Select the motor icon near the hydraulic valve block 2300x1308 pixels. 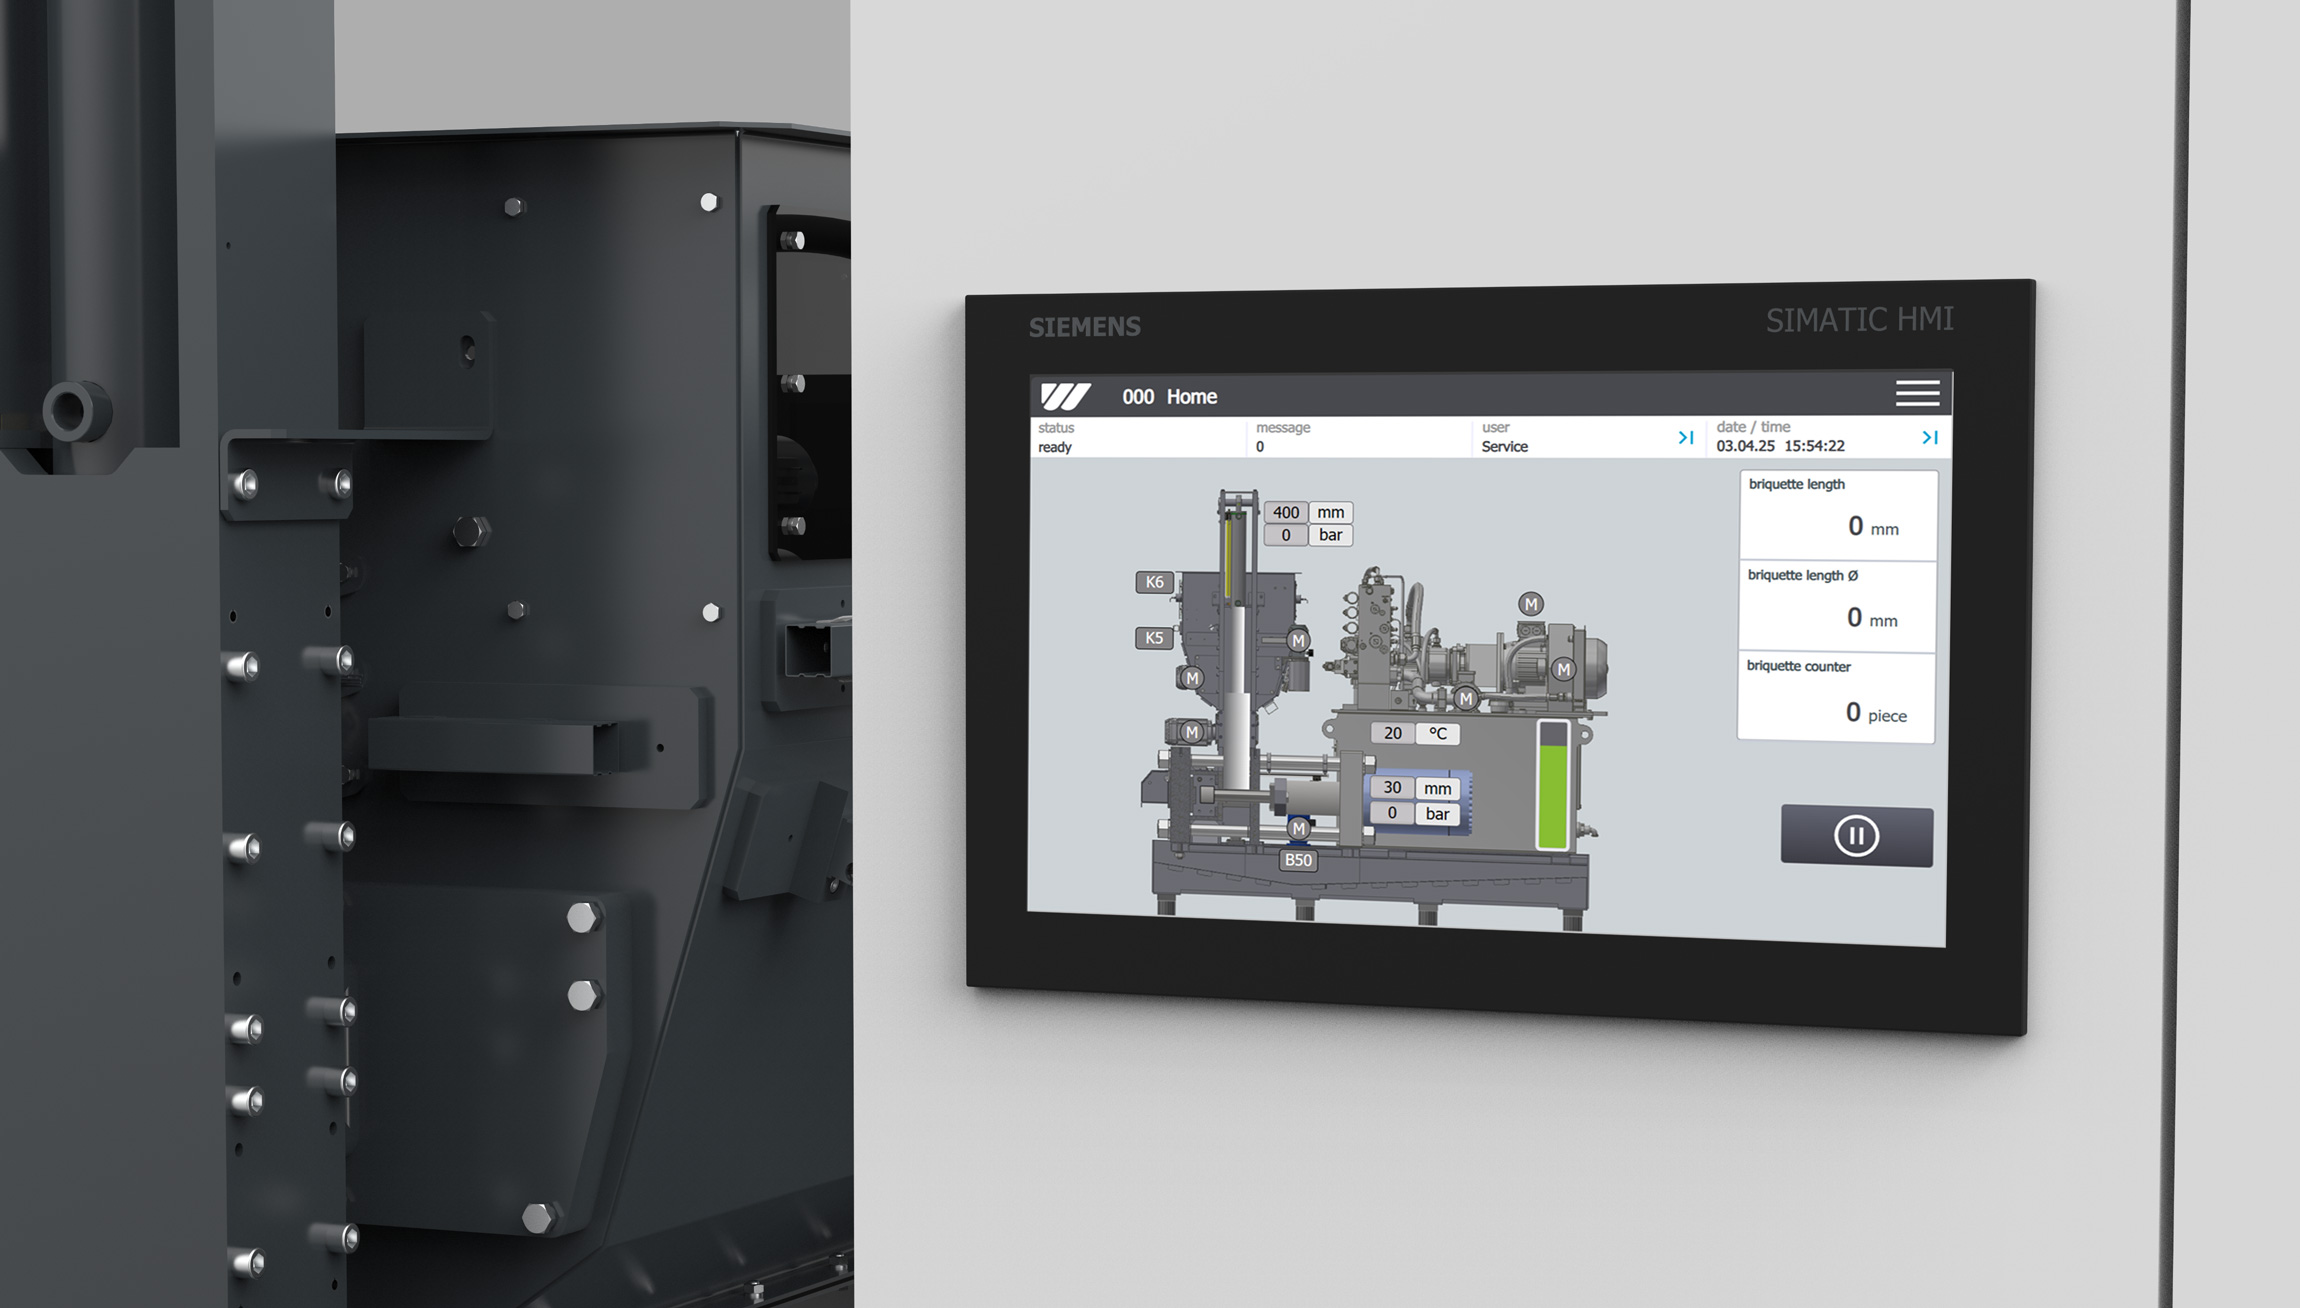pyautogui.click(x=1466, y=699)
